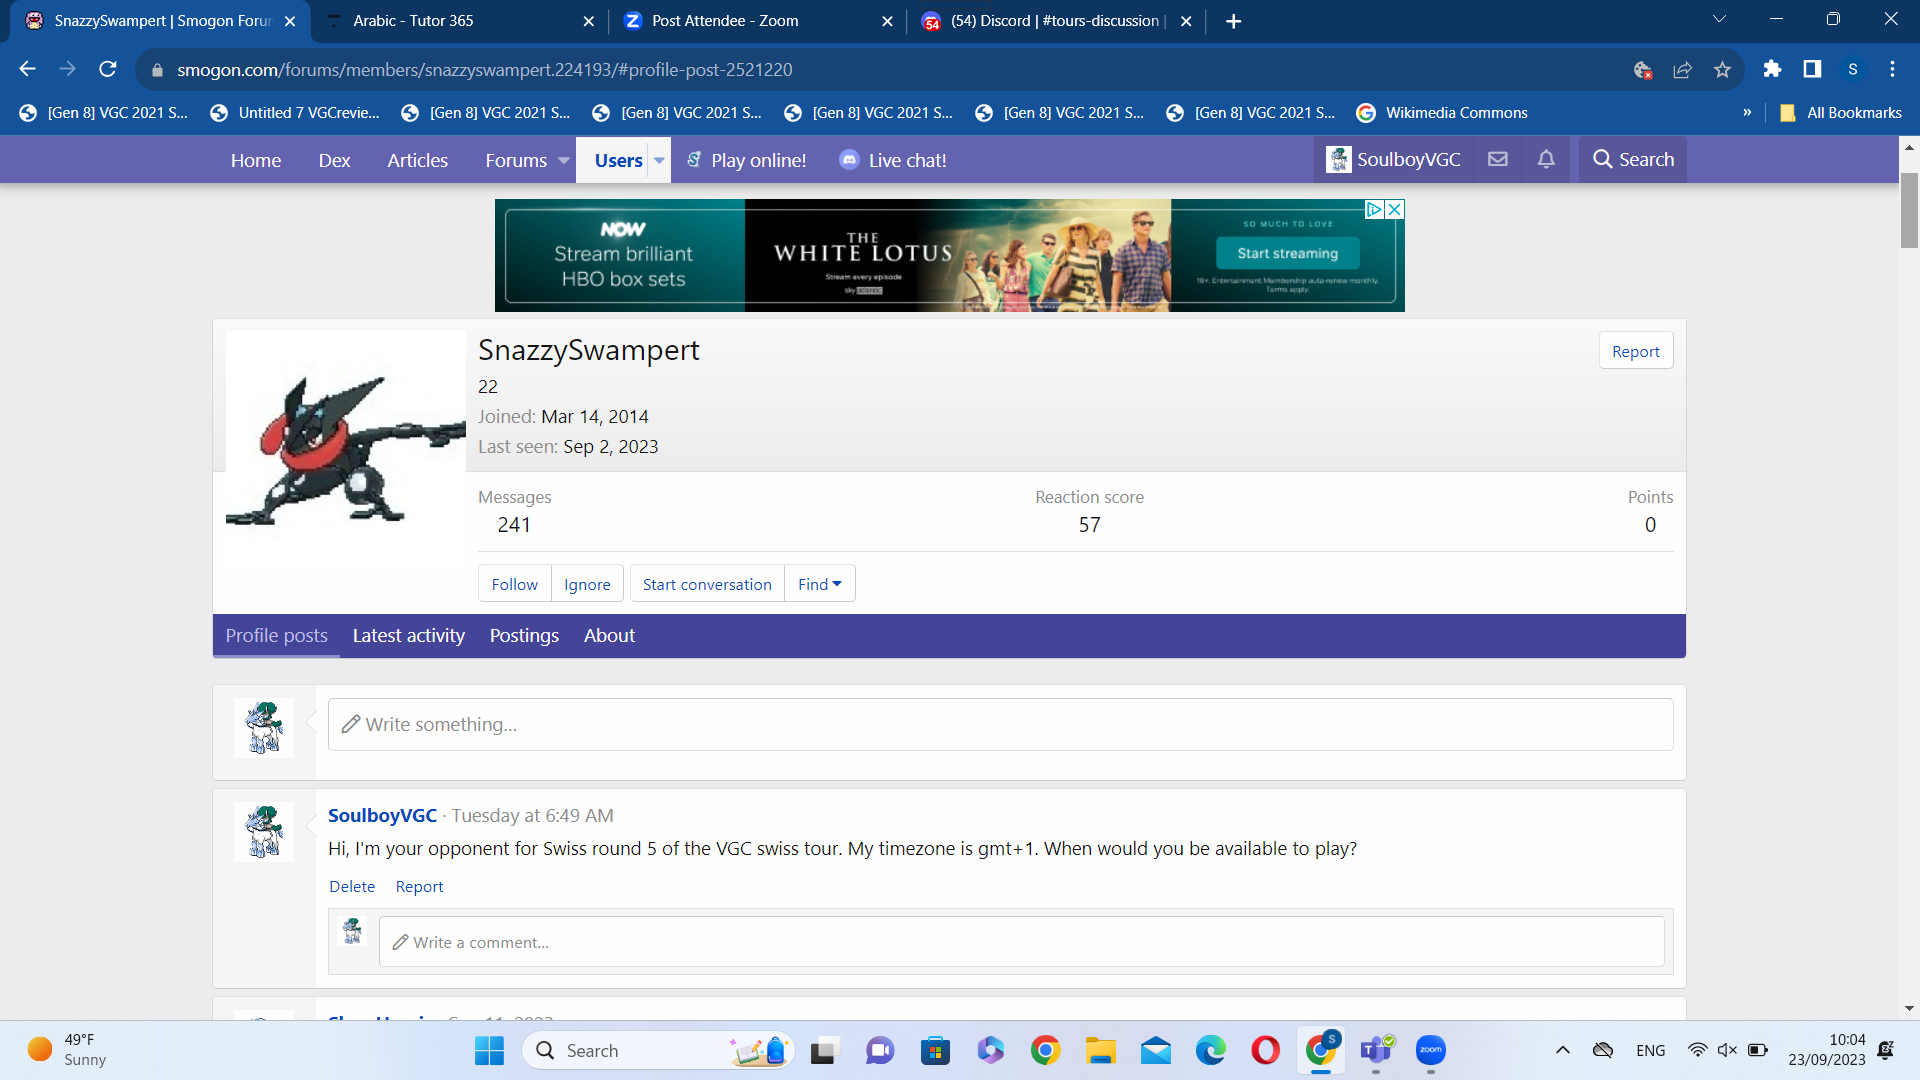Start a conversation with SnazzySwampert
The height and width of the screenshot is (1080, 1920).
706,584
